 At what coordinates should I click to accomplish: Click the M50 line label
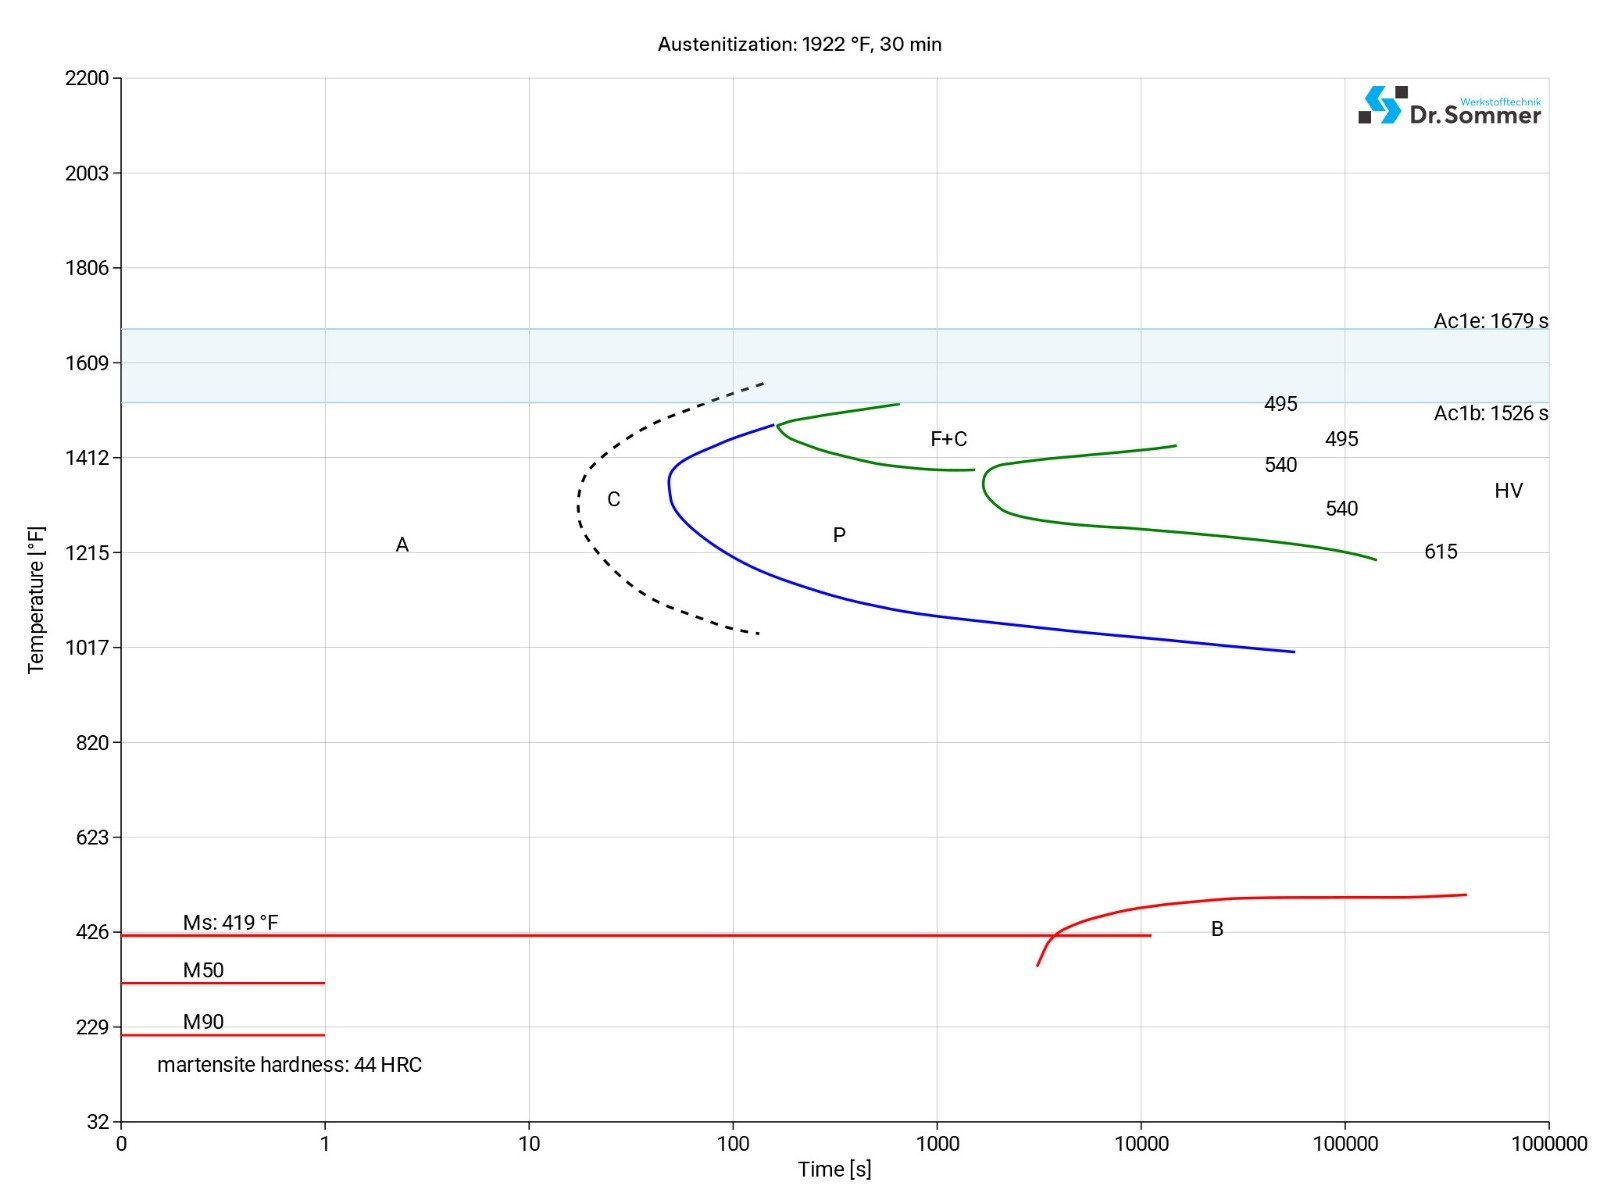tap(203, 970)
